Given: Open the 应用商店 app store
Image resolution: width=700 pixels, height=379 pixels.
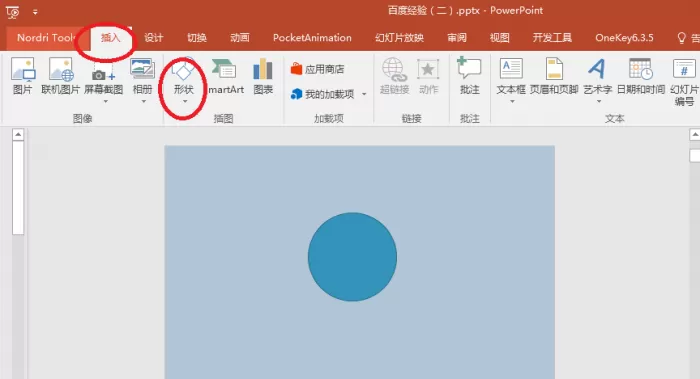Looking at the screenshot, I should coord(317,69).
